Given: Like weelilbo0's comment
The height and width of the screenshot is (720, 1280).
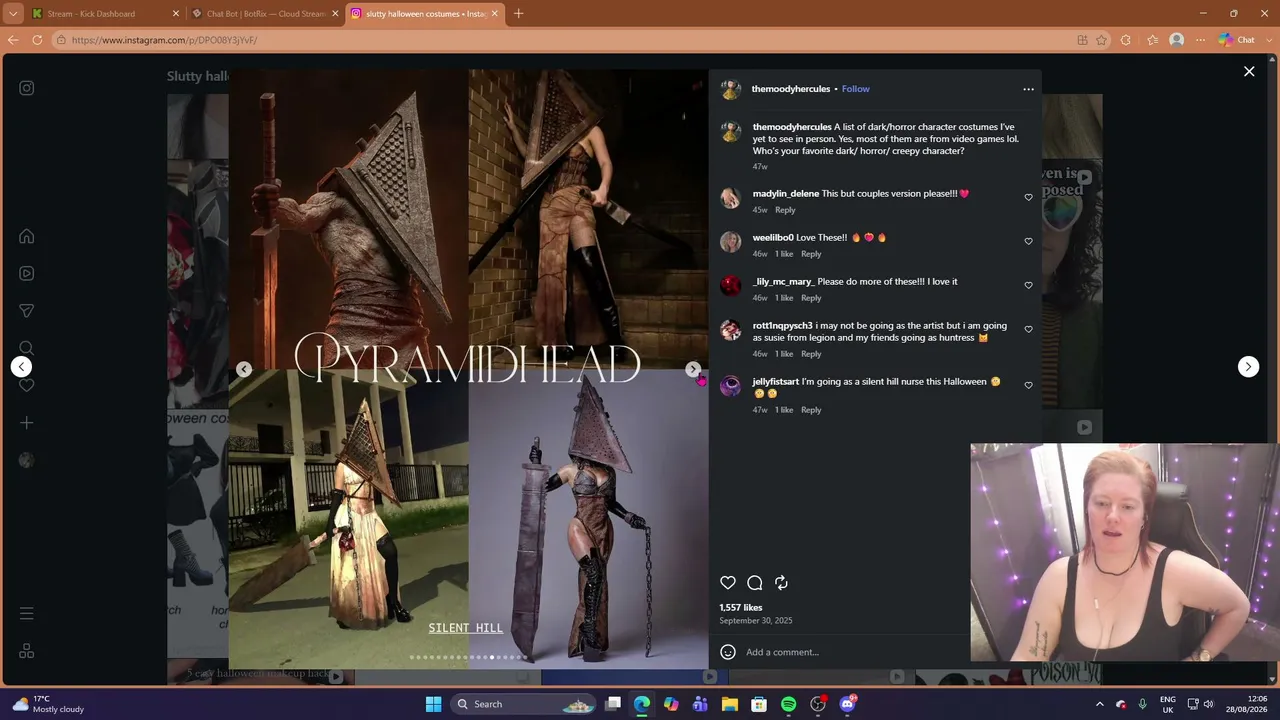Looking at the screenshot, I should pyautogui.click(x=1028, y=241).
